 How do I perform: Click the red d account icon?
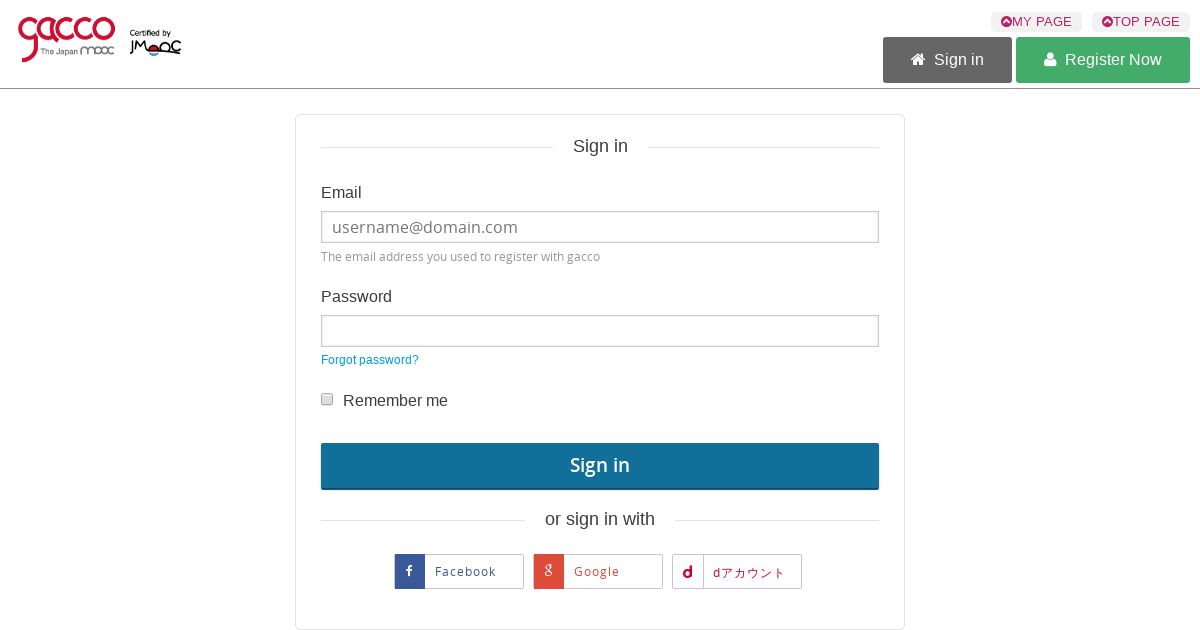[x=688, y=572]
